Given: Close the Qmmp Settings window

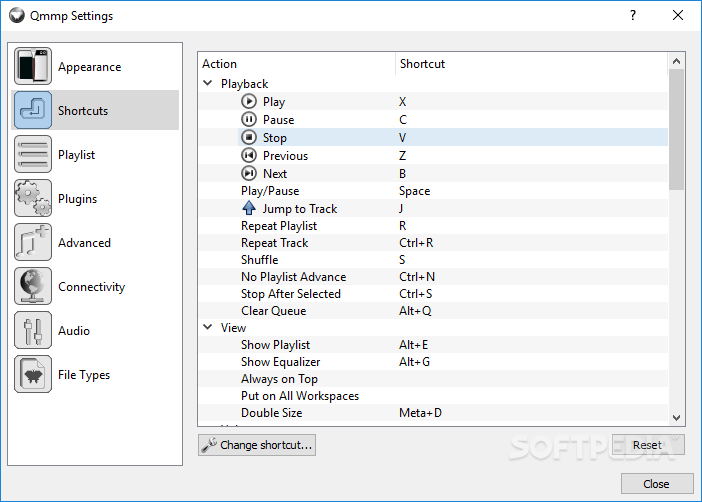Looking at the screenshot, I should [678, 15].
